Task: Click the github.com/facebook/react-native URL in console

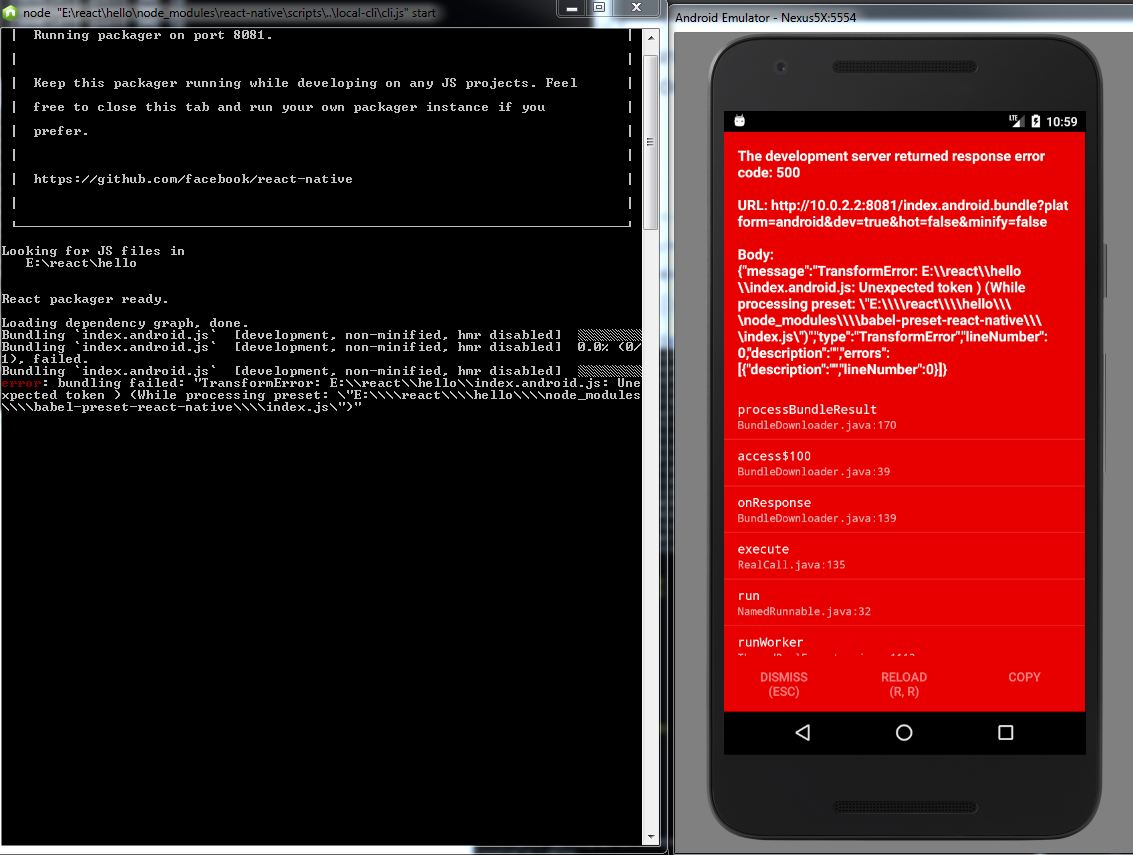Action: [x=193, y=179]
